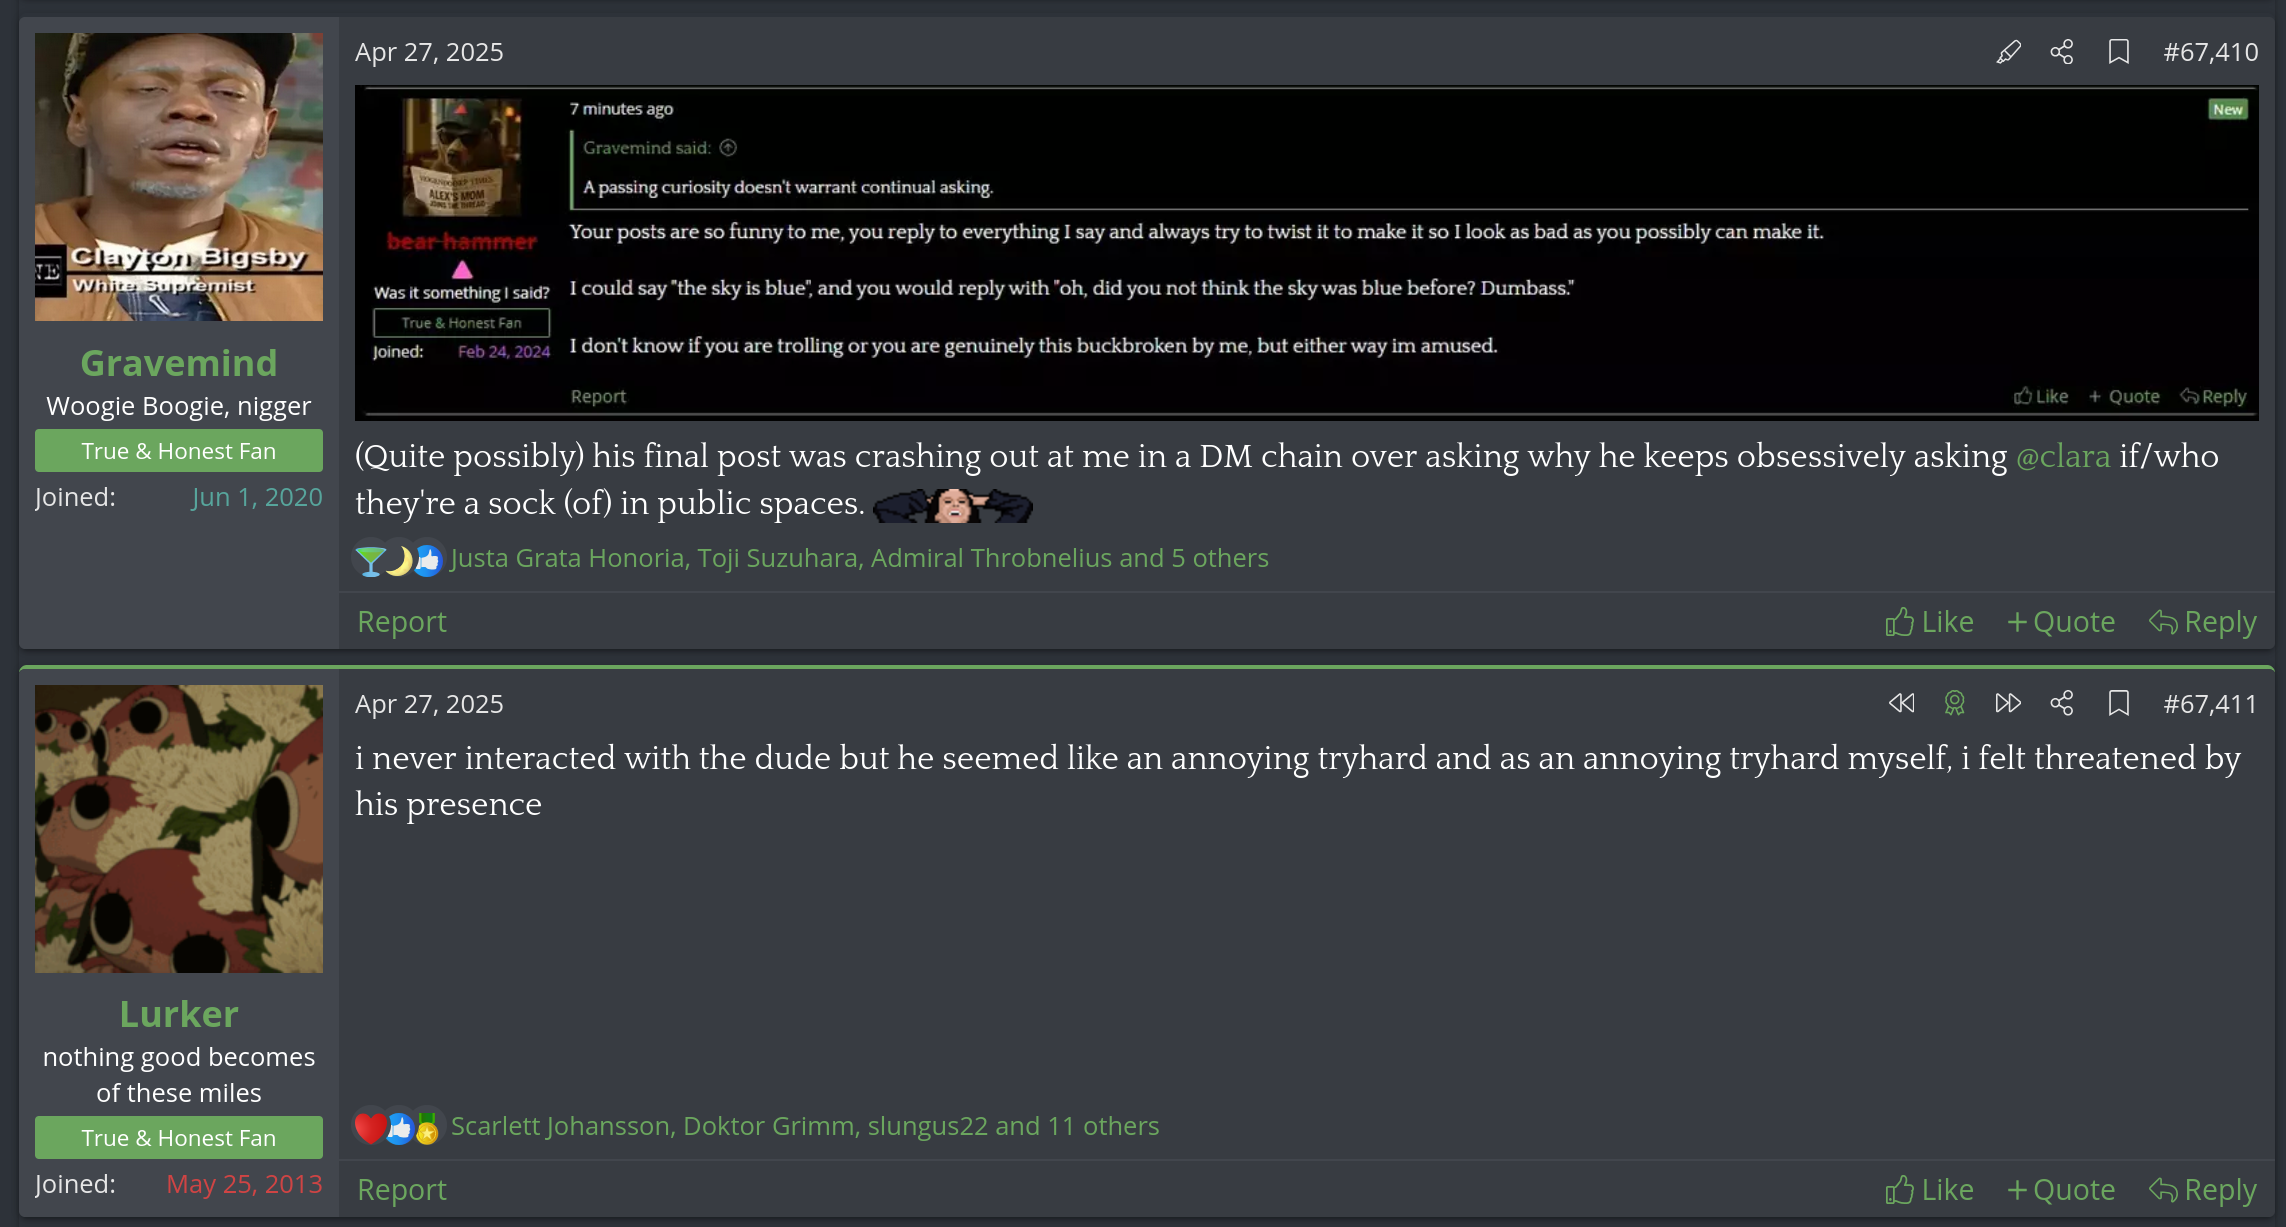Open Lurker's avatar image
2286x1227 pixels.
[179, 829]
